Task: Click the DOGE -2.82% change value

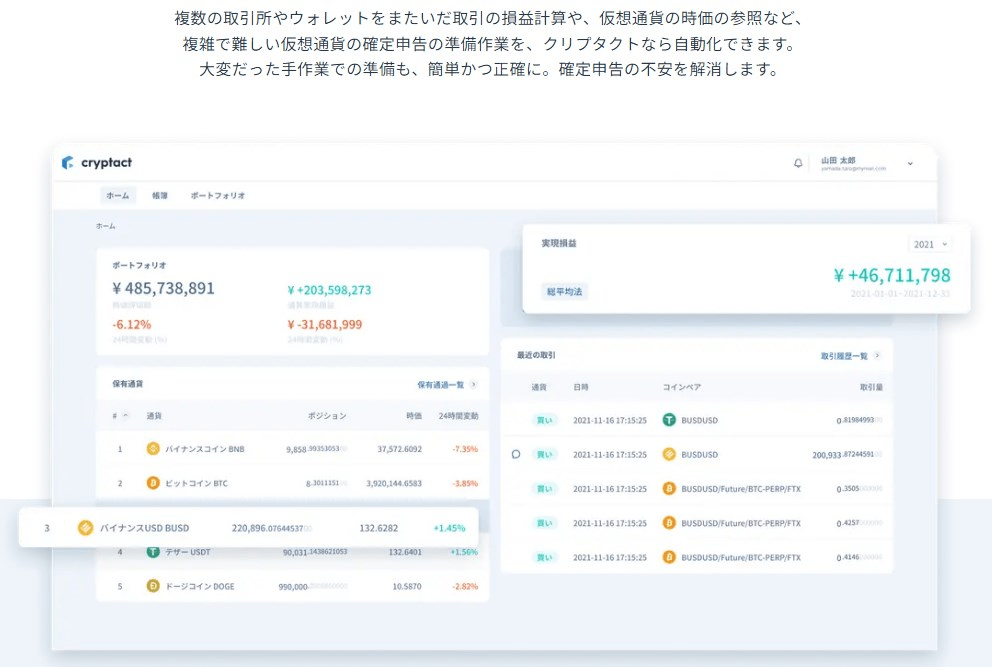Action: 465,587
